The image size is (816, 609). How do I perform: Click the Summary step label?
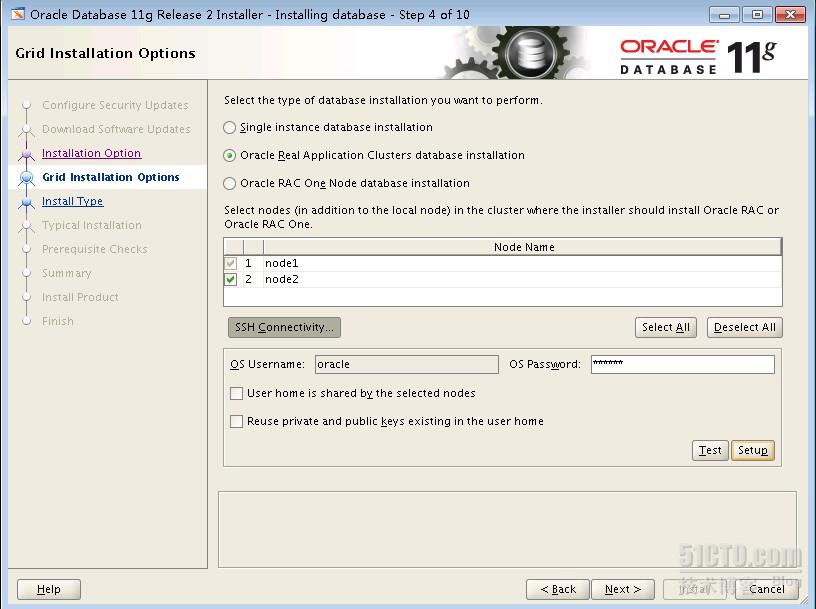click(x=67, y=273)
